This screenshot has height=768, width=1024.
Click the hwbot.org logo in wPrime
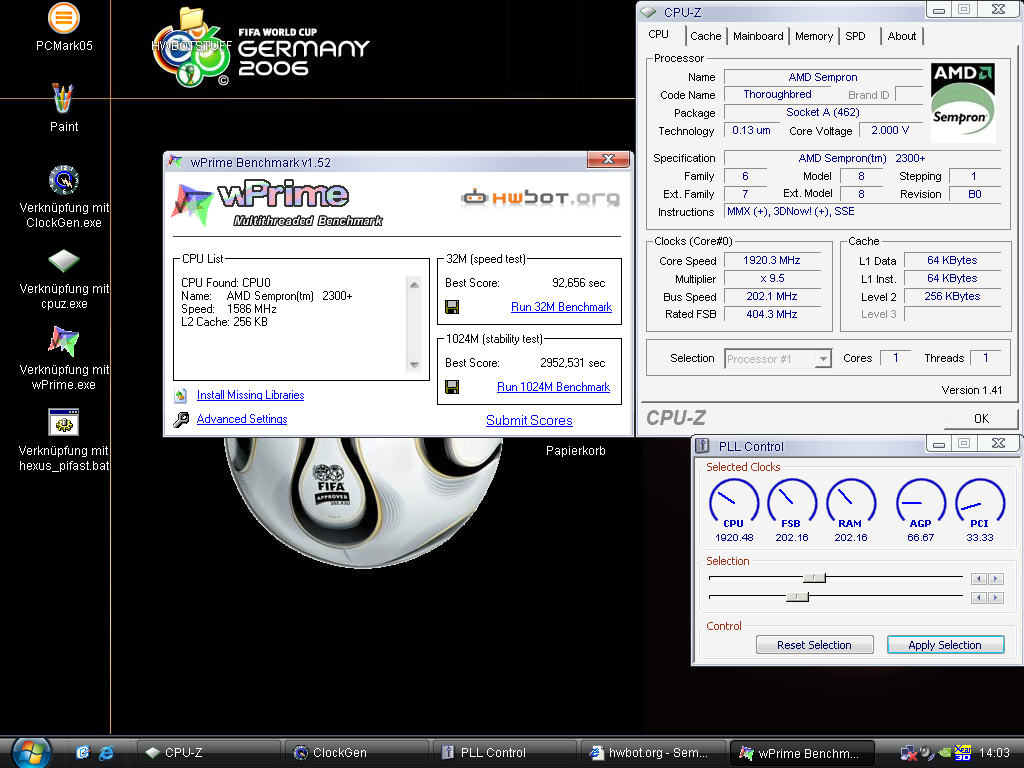point(540,197)
